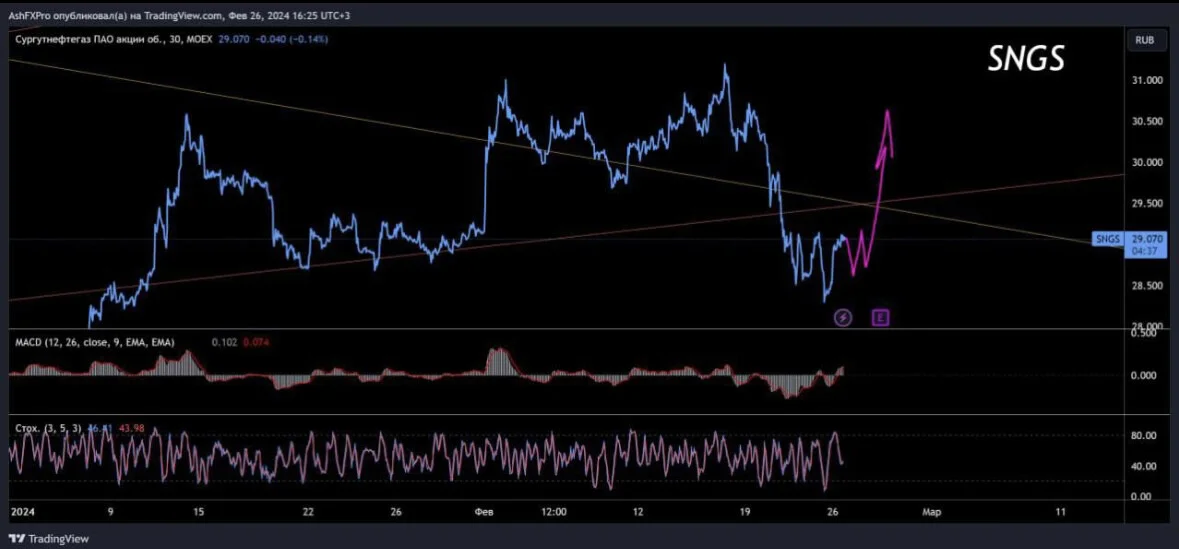Click the Мар date label on time axis

[932, 512]
